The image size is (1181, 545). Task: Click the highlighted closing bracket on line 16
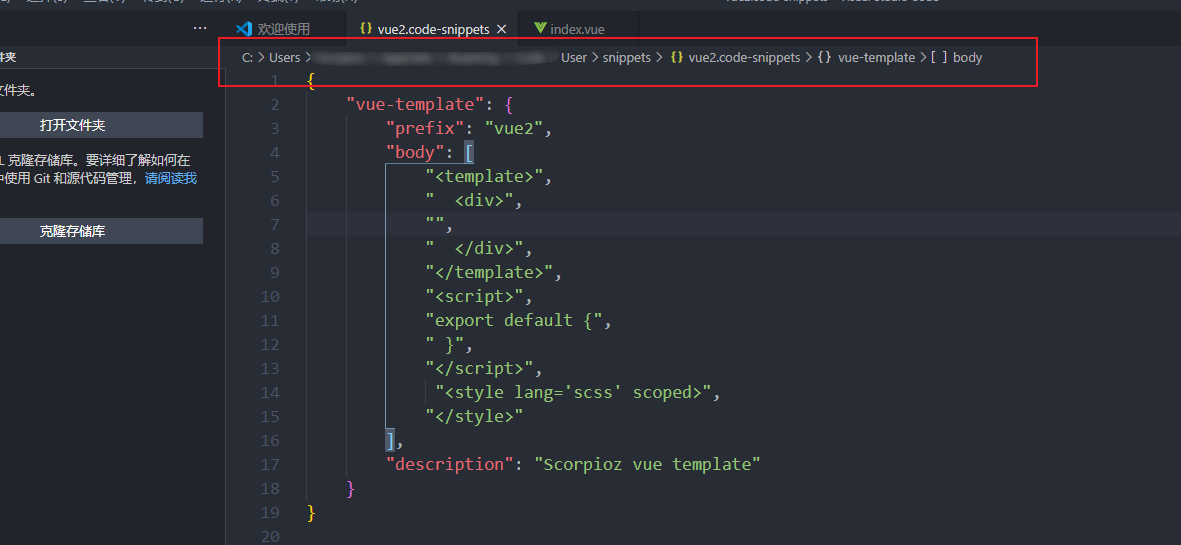pos(389,440)
